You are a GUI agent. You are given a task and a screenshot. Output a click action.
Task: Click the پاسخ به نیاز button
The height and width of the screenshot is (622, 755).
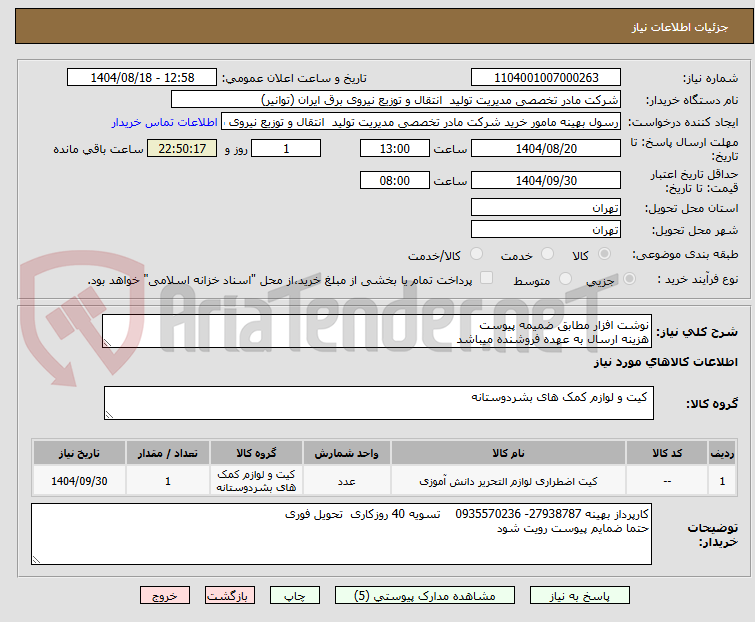tap(579, 596)
